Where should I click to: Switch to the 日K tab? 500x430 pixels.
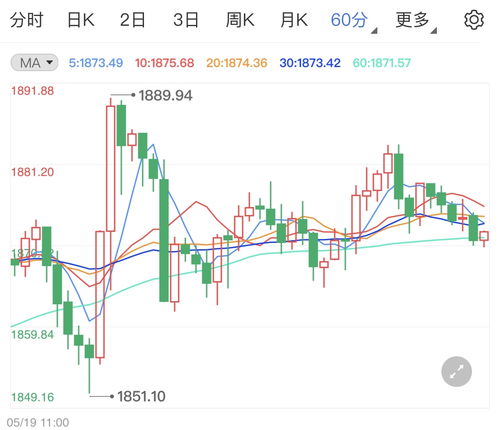[81, 20]
